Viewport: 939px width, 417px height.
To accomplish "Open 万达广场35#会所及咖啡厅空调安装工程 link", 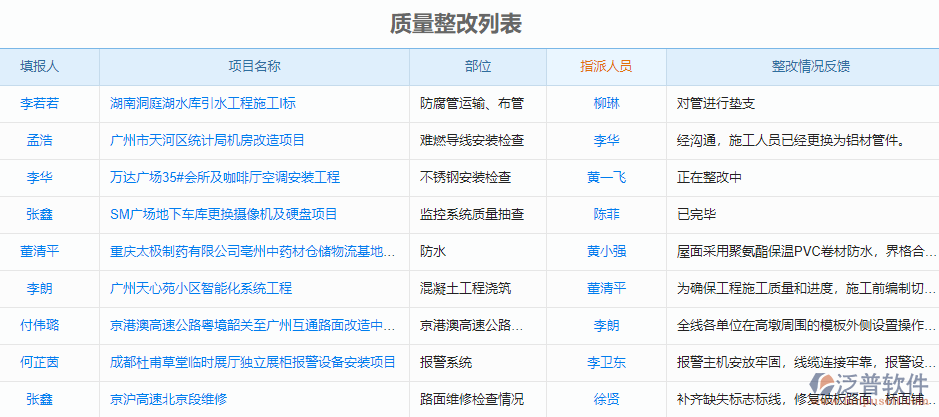I will click(x=225, y=177).
